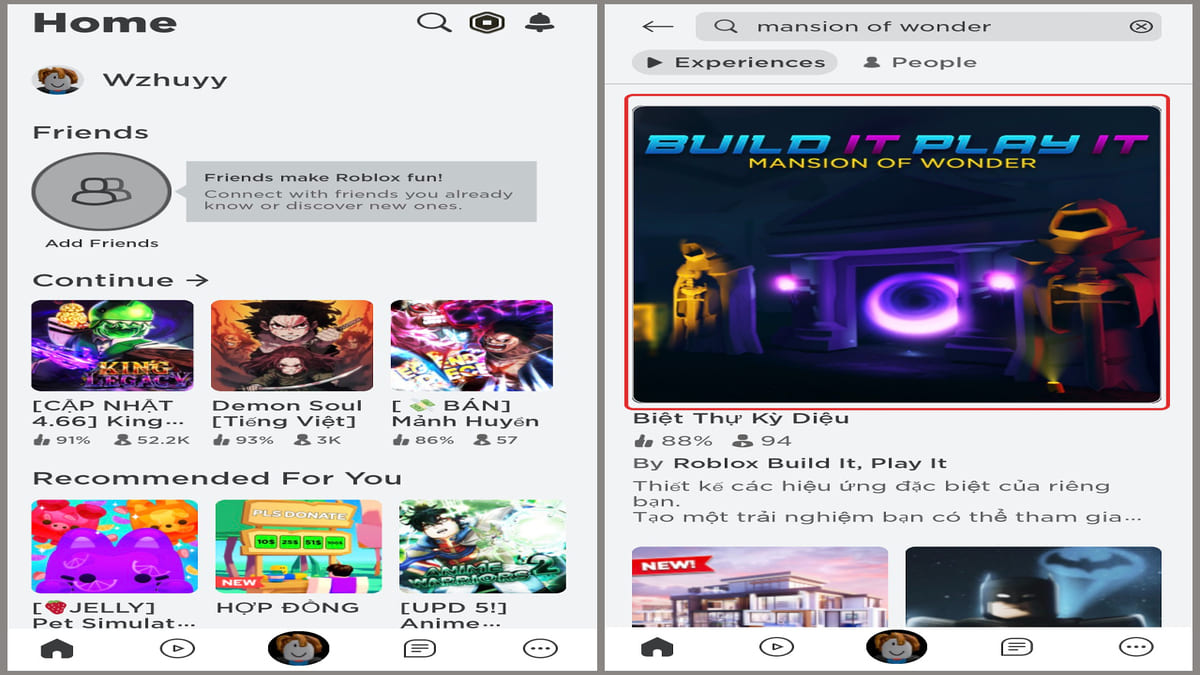Go to Home in right bottom bar
This screenshot has height=675, width=1200.
[656, 648]
